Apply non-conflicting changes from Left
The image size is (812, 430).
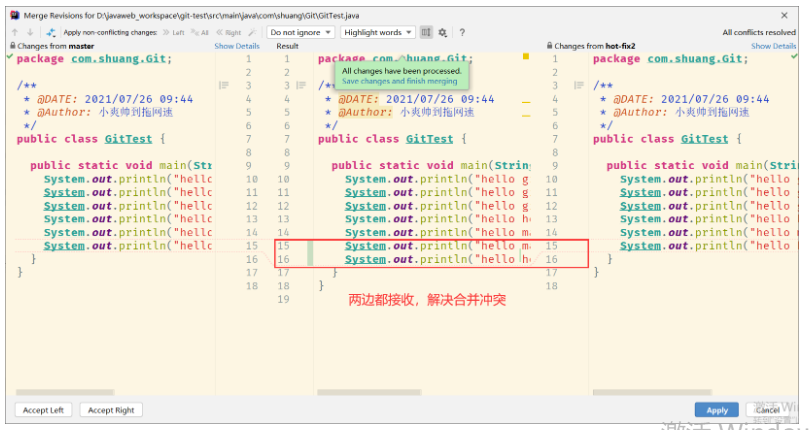coord(173,32)
